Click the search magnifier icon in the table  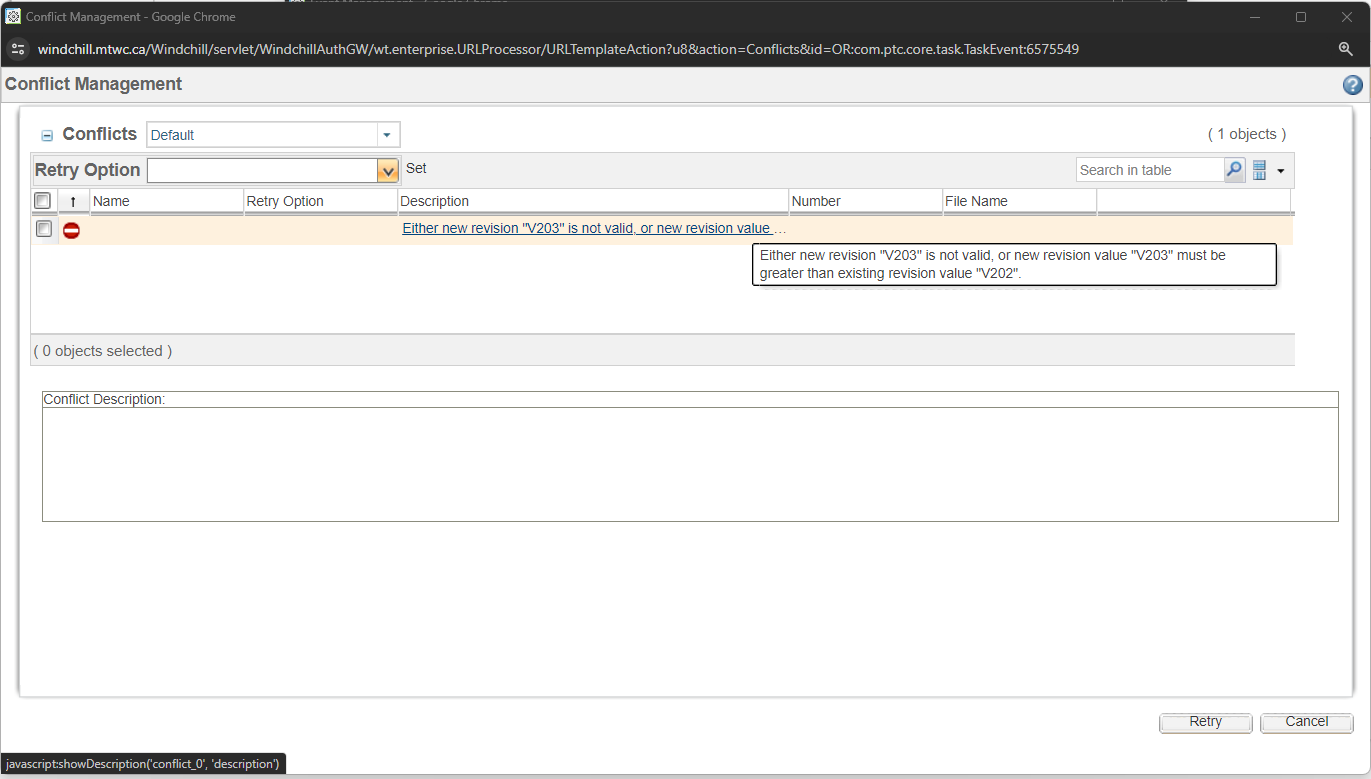[1234, 169]
